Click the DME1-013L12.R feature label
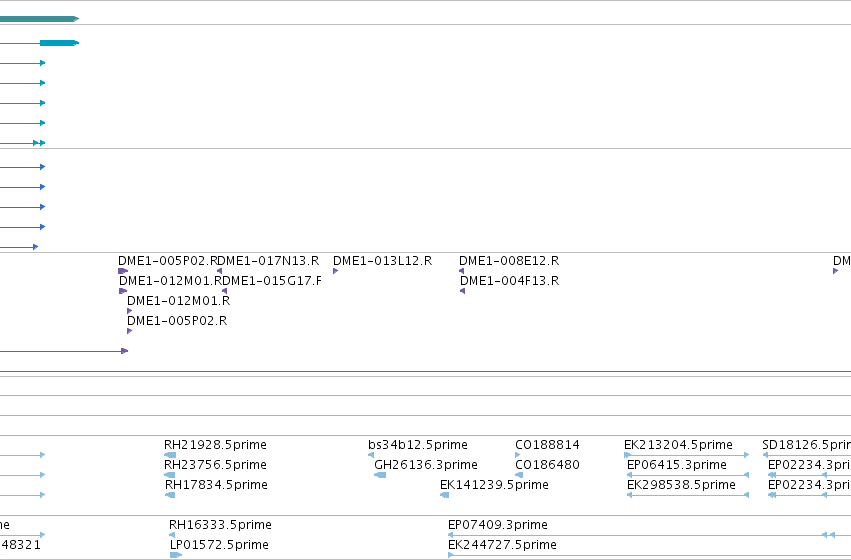 [x=383, y=261]
